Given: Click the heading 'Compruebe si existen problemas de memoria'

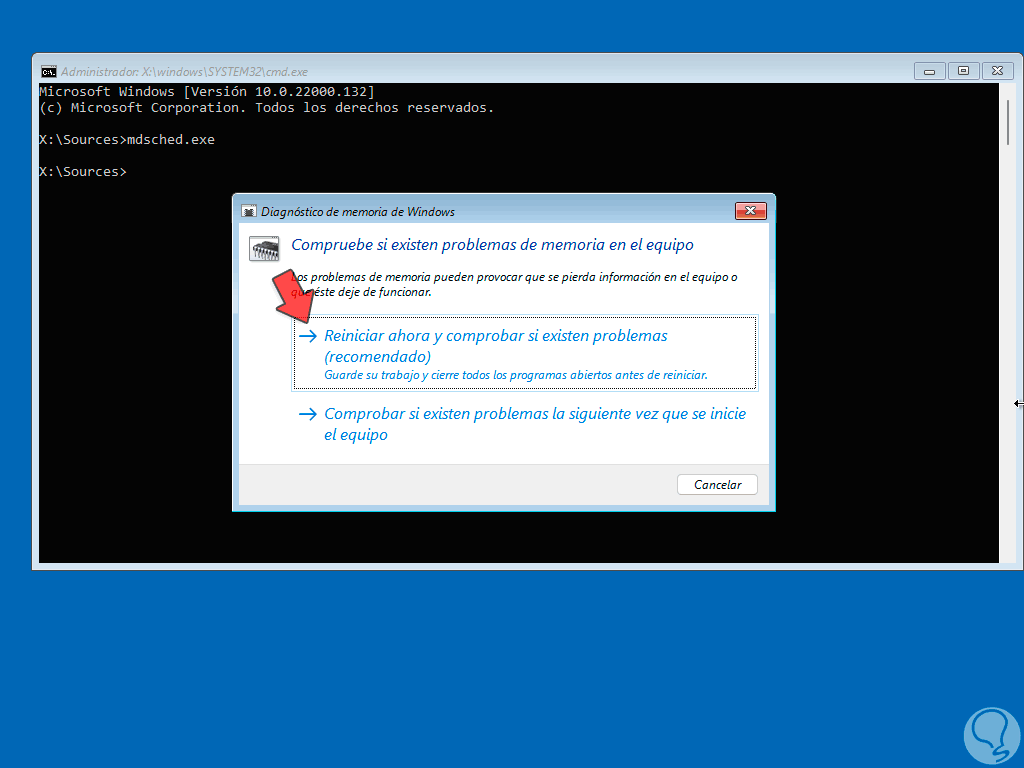Looking at the screenshot, I should coord(492,245).
